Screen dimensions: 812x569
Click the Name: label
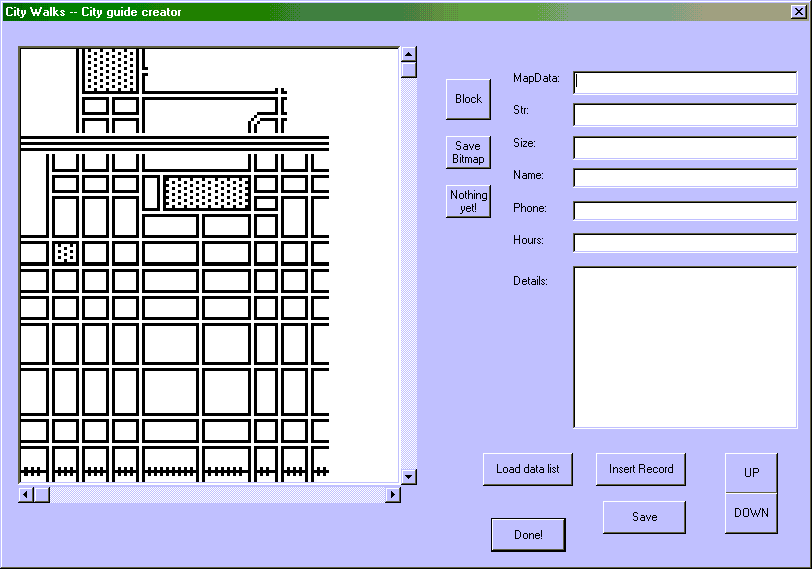coord(528,175)
